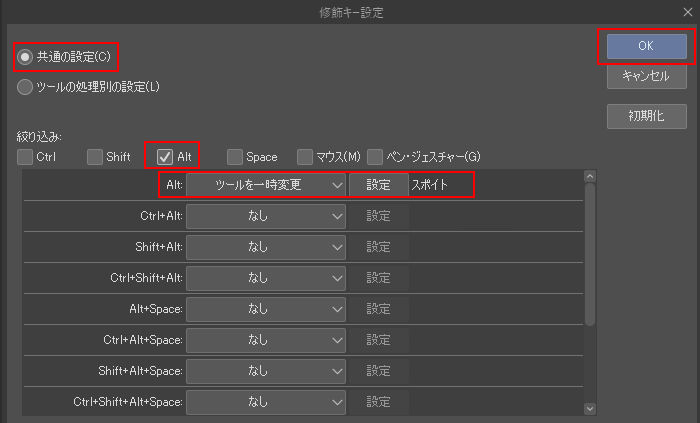Image resolution: width=700 pixels, height=423 pixels.
Task: Enable the Shift filter checkbox
Action: (95, 157)
